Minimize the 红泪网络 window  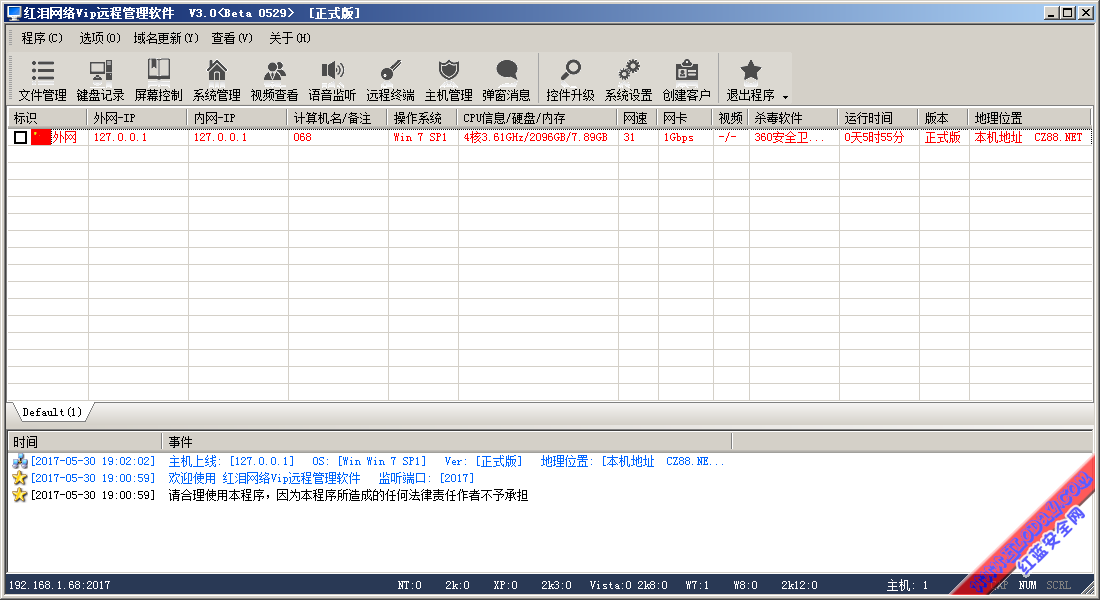coord(1051,13)
